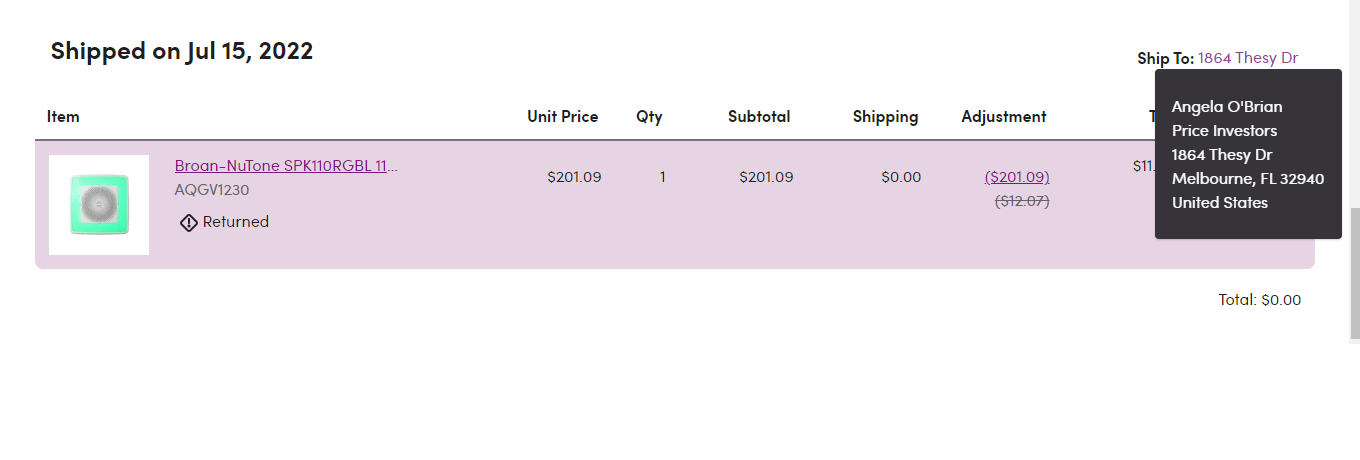Click the green fan product thumbnail
1360x460 pixels.
point(99,205)
